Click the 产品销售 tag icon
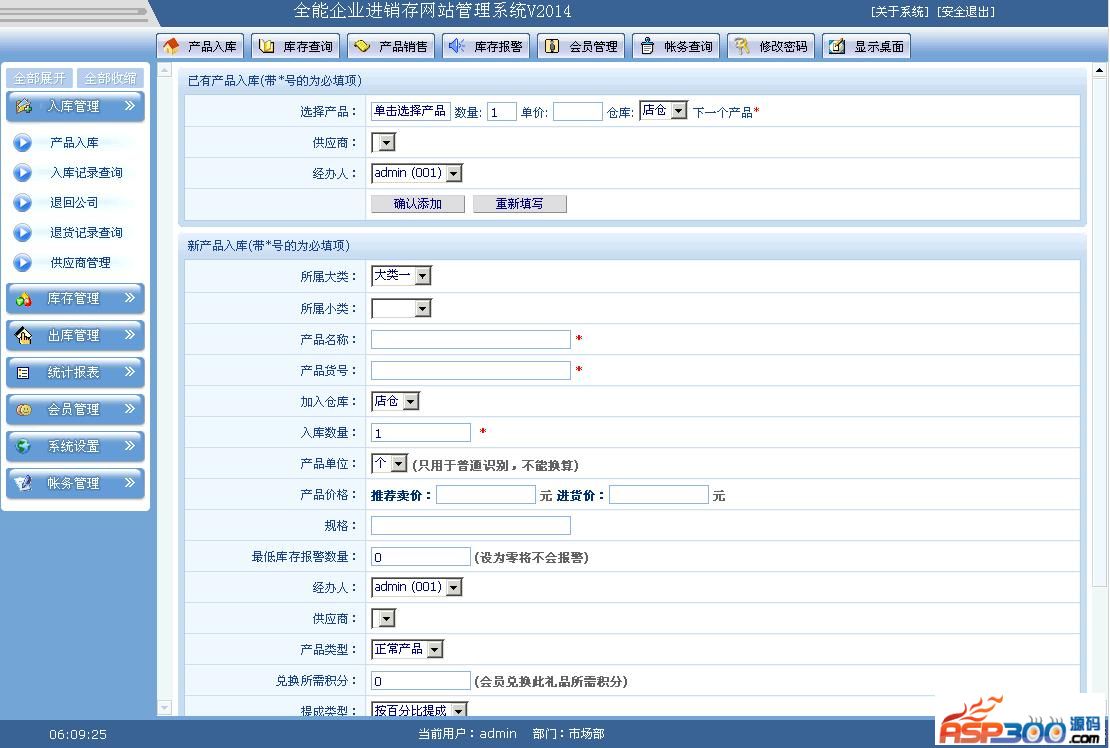The width and height of the screenshot is (1110, 748). pos(362,46)
